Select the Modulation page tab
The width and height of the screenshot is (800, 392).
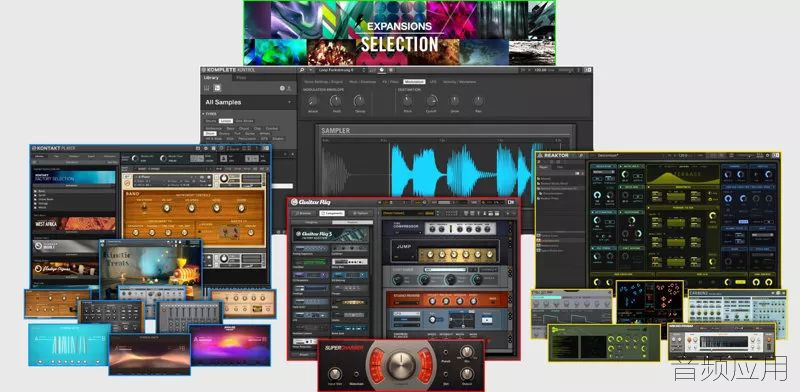[x=414, y=82]
